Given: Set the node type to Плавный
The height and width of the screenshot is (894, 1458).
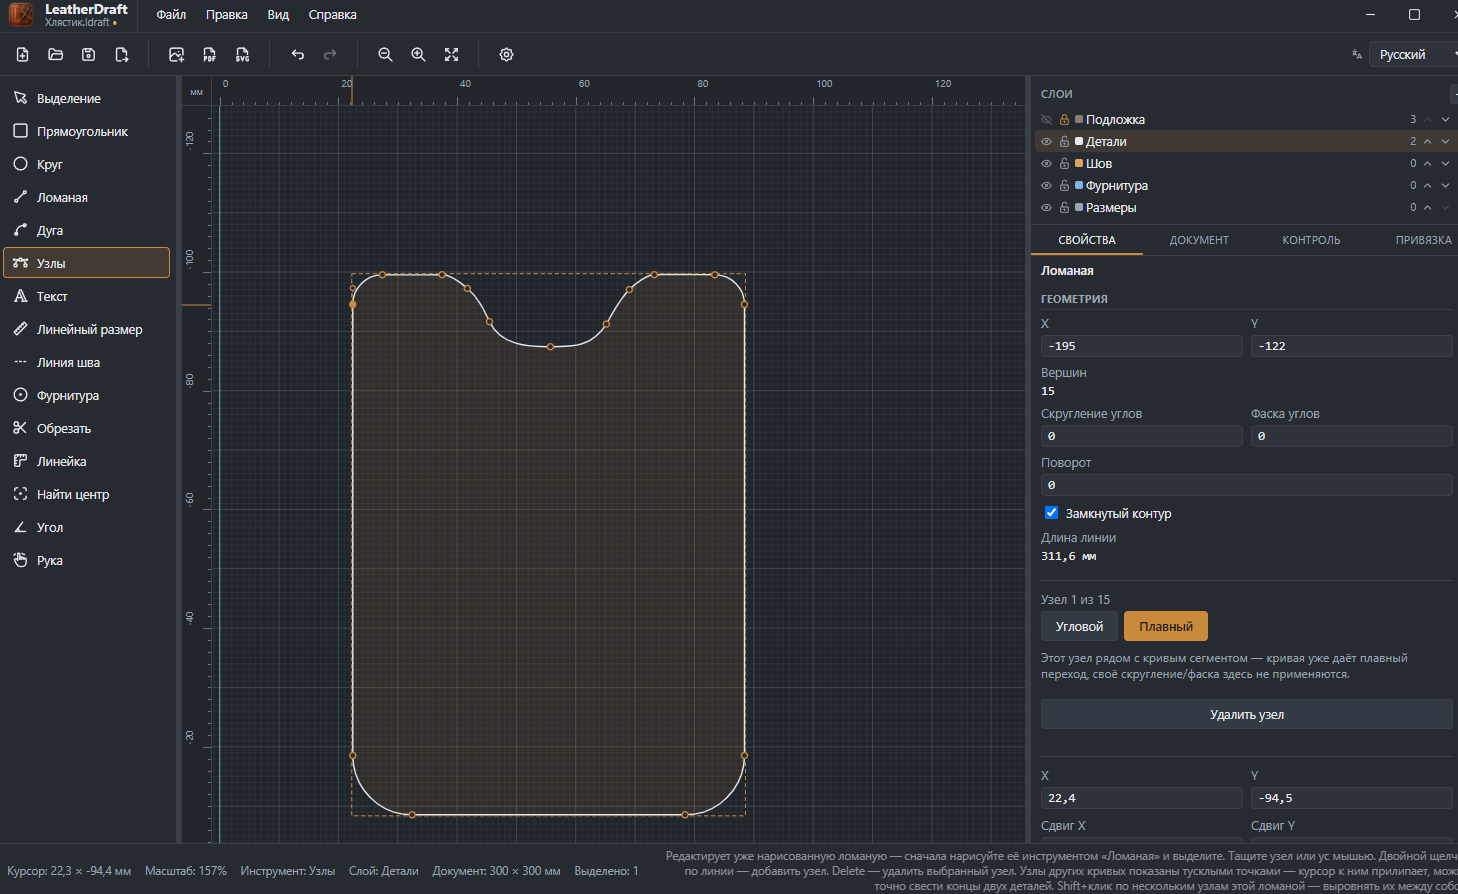Looking at the screenshot, I should point(1166,627).
